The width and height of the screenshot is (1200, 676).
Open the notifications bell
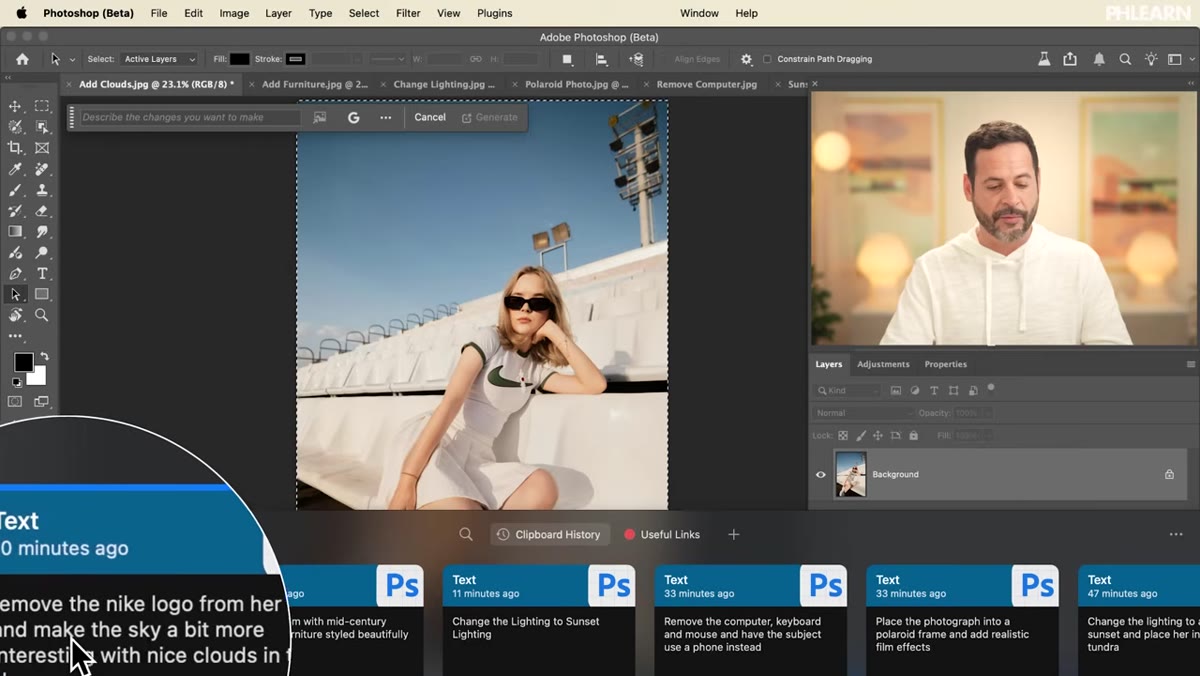click(1099, 59)
